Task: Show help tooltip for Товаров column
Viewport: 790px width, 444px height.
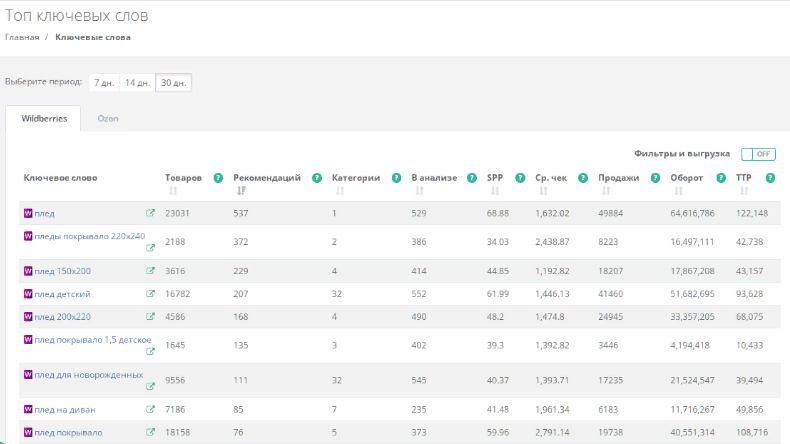Action: 216,178
